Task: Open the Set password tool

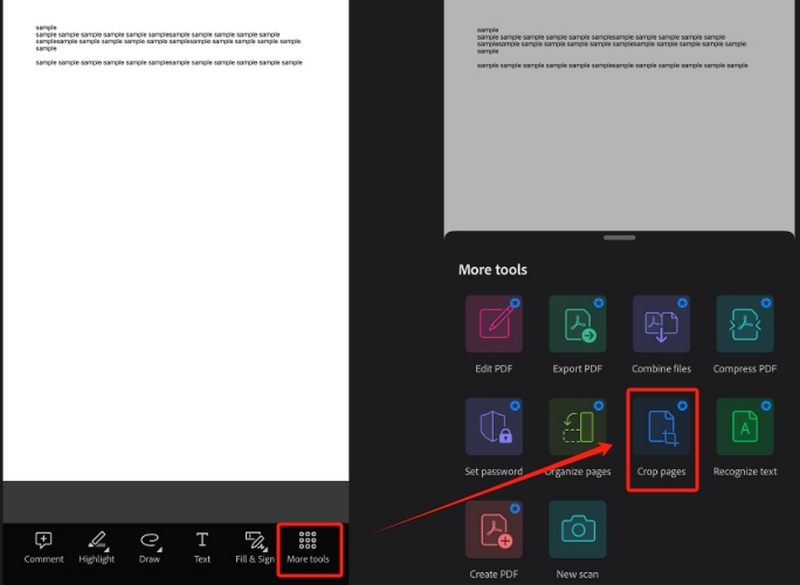Action: pyautogui.click(x=493, y=426)
